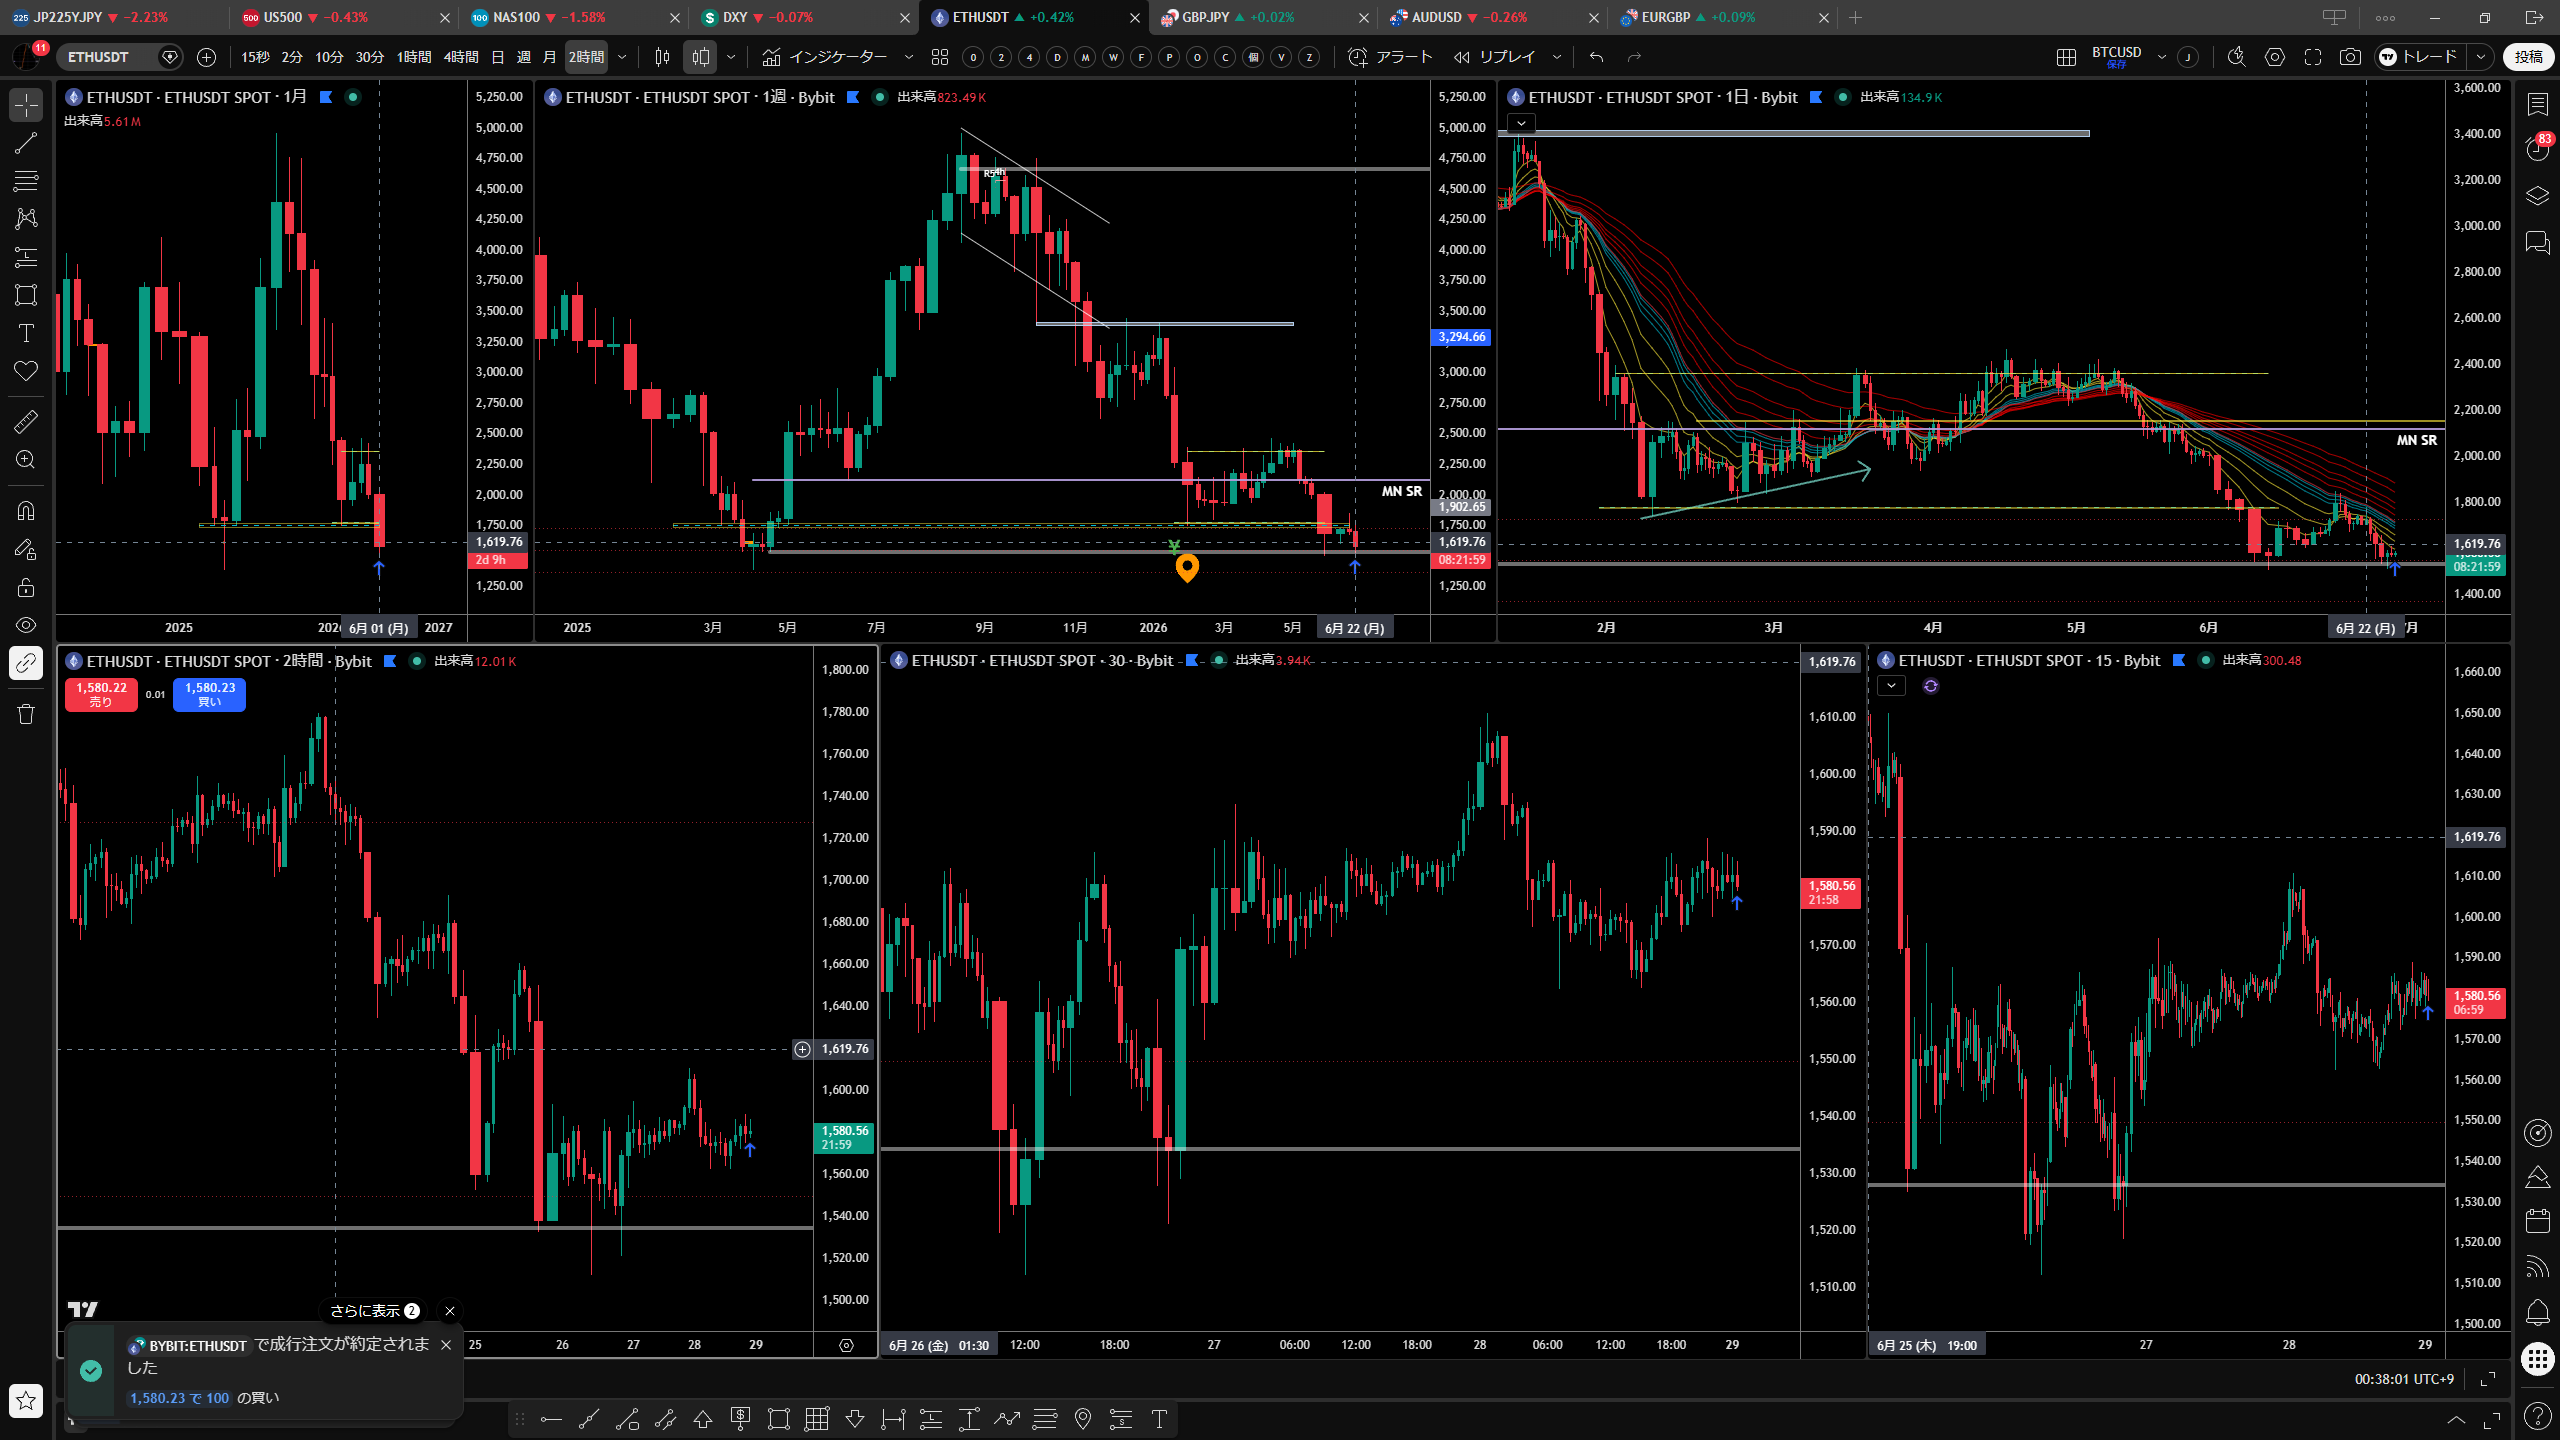Click the 1,580.23 買い buy button
This screenshot has width=2560, height=1440.
tap(209, 694)
